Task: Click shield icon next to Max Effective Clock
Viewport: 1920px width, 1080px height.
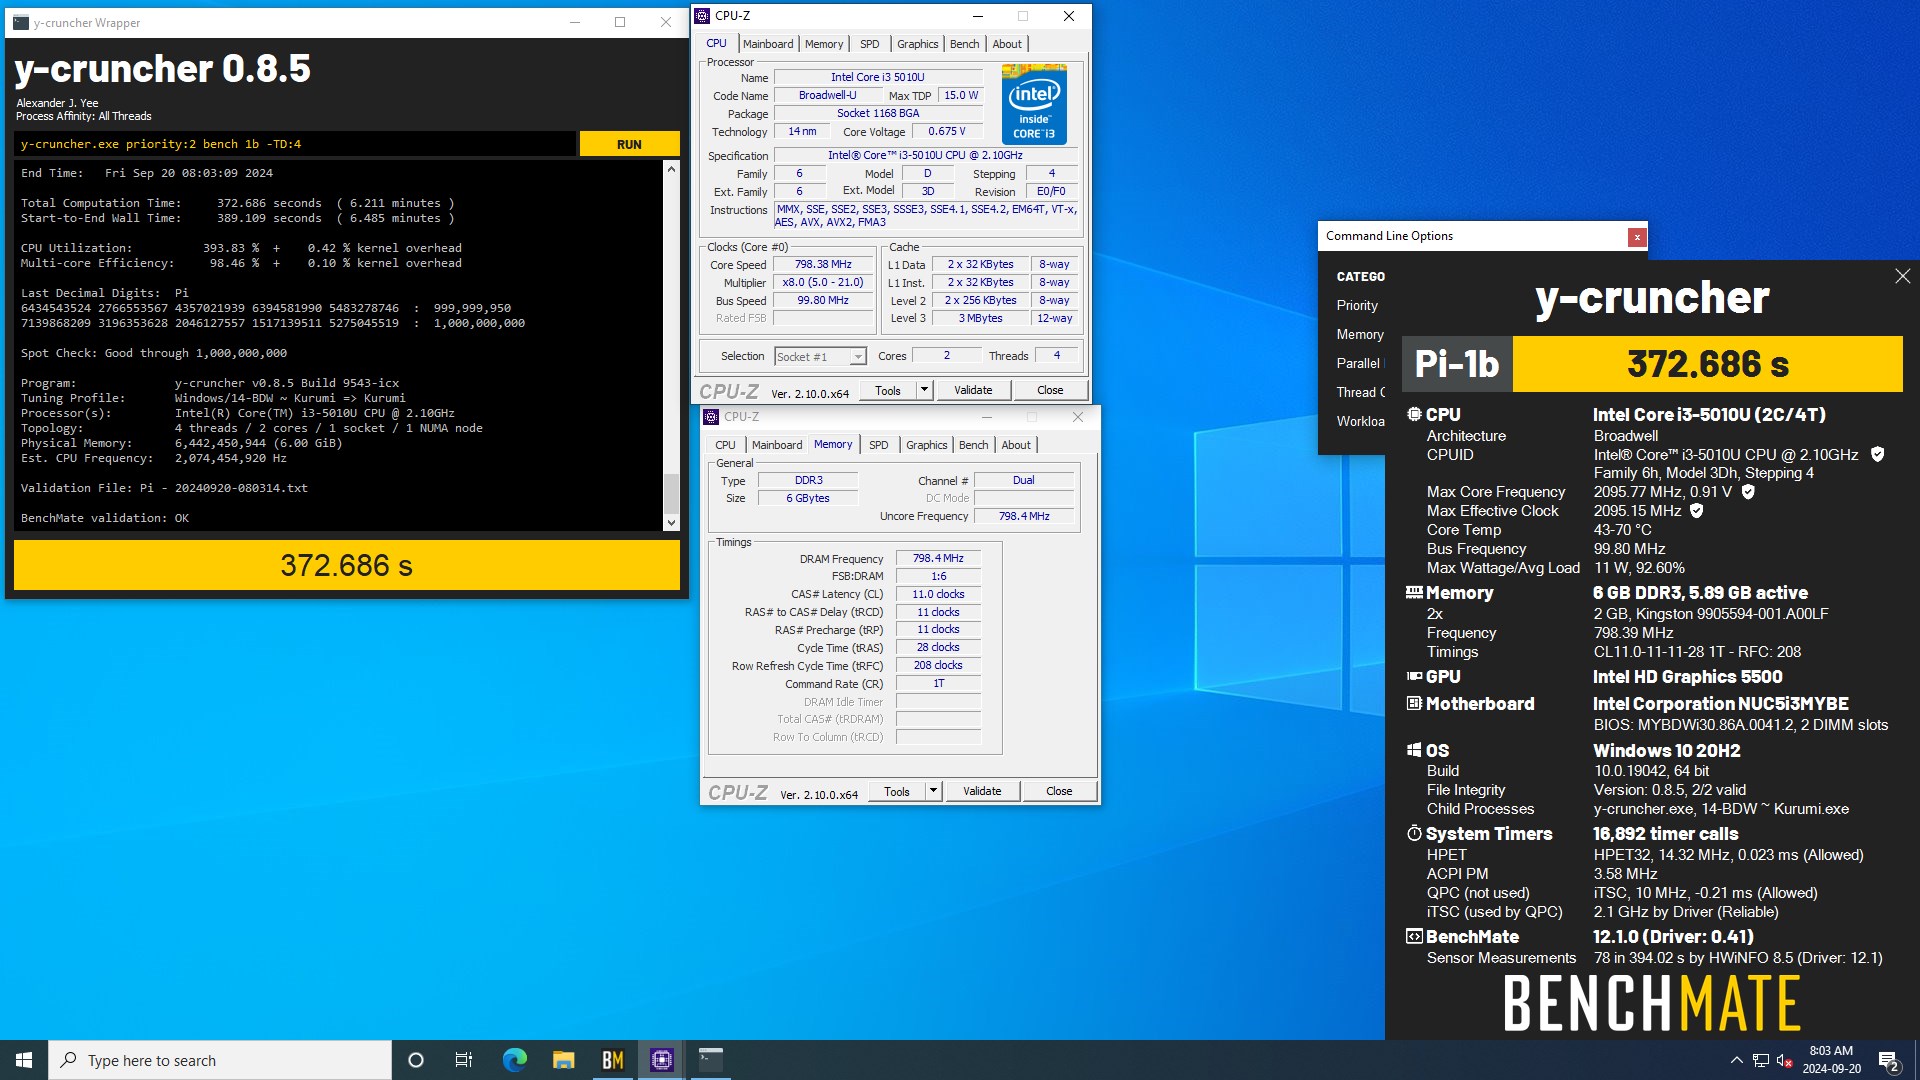Action: click(x=1696, y=511)
